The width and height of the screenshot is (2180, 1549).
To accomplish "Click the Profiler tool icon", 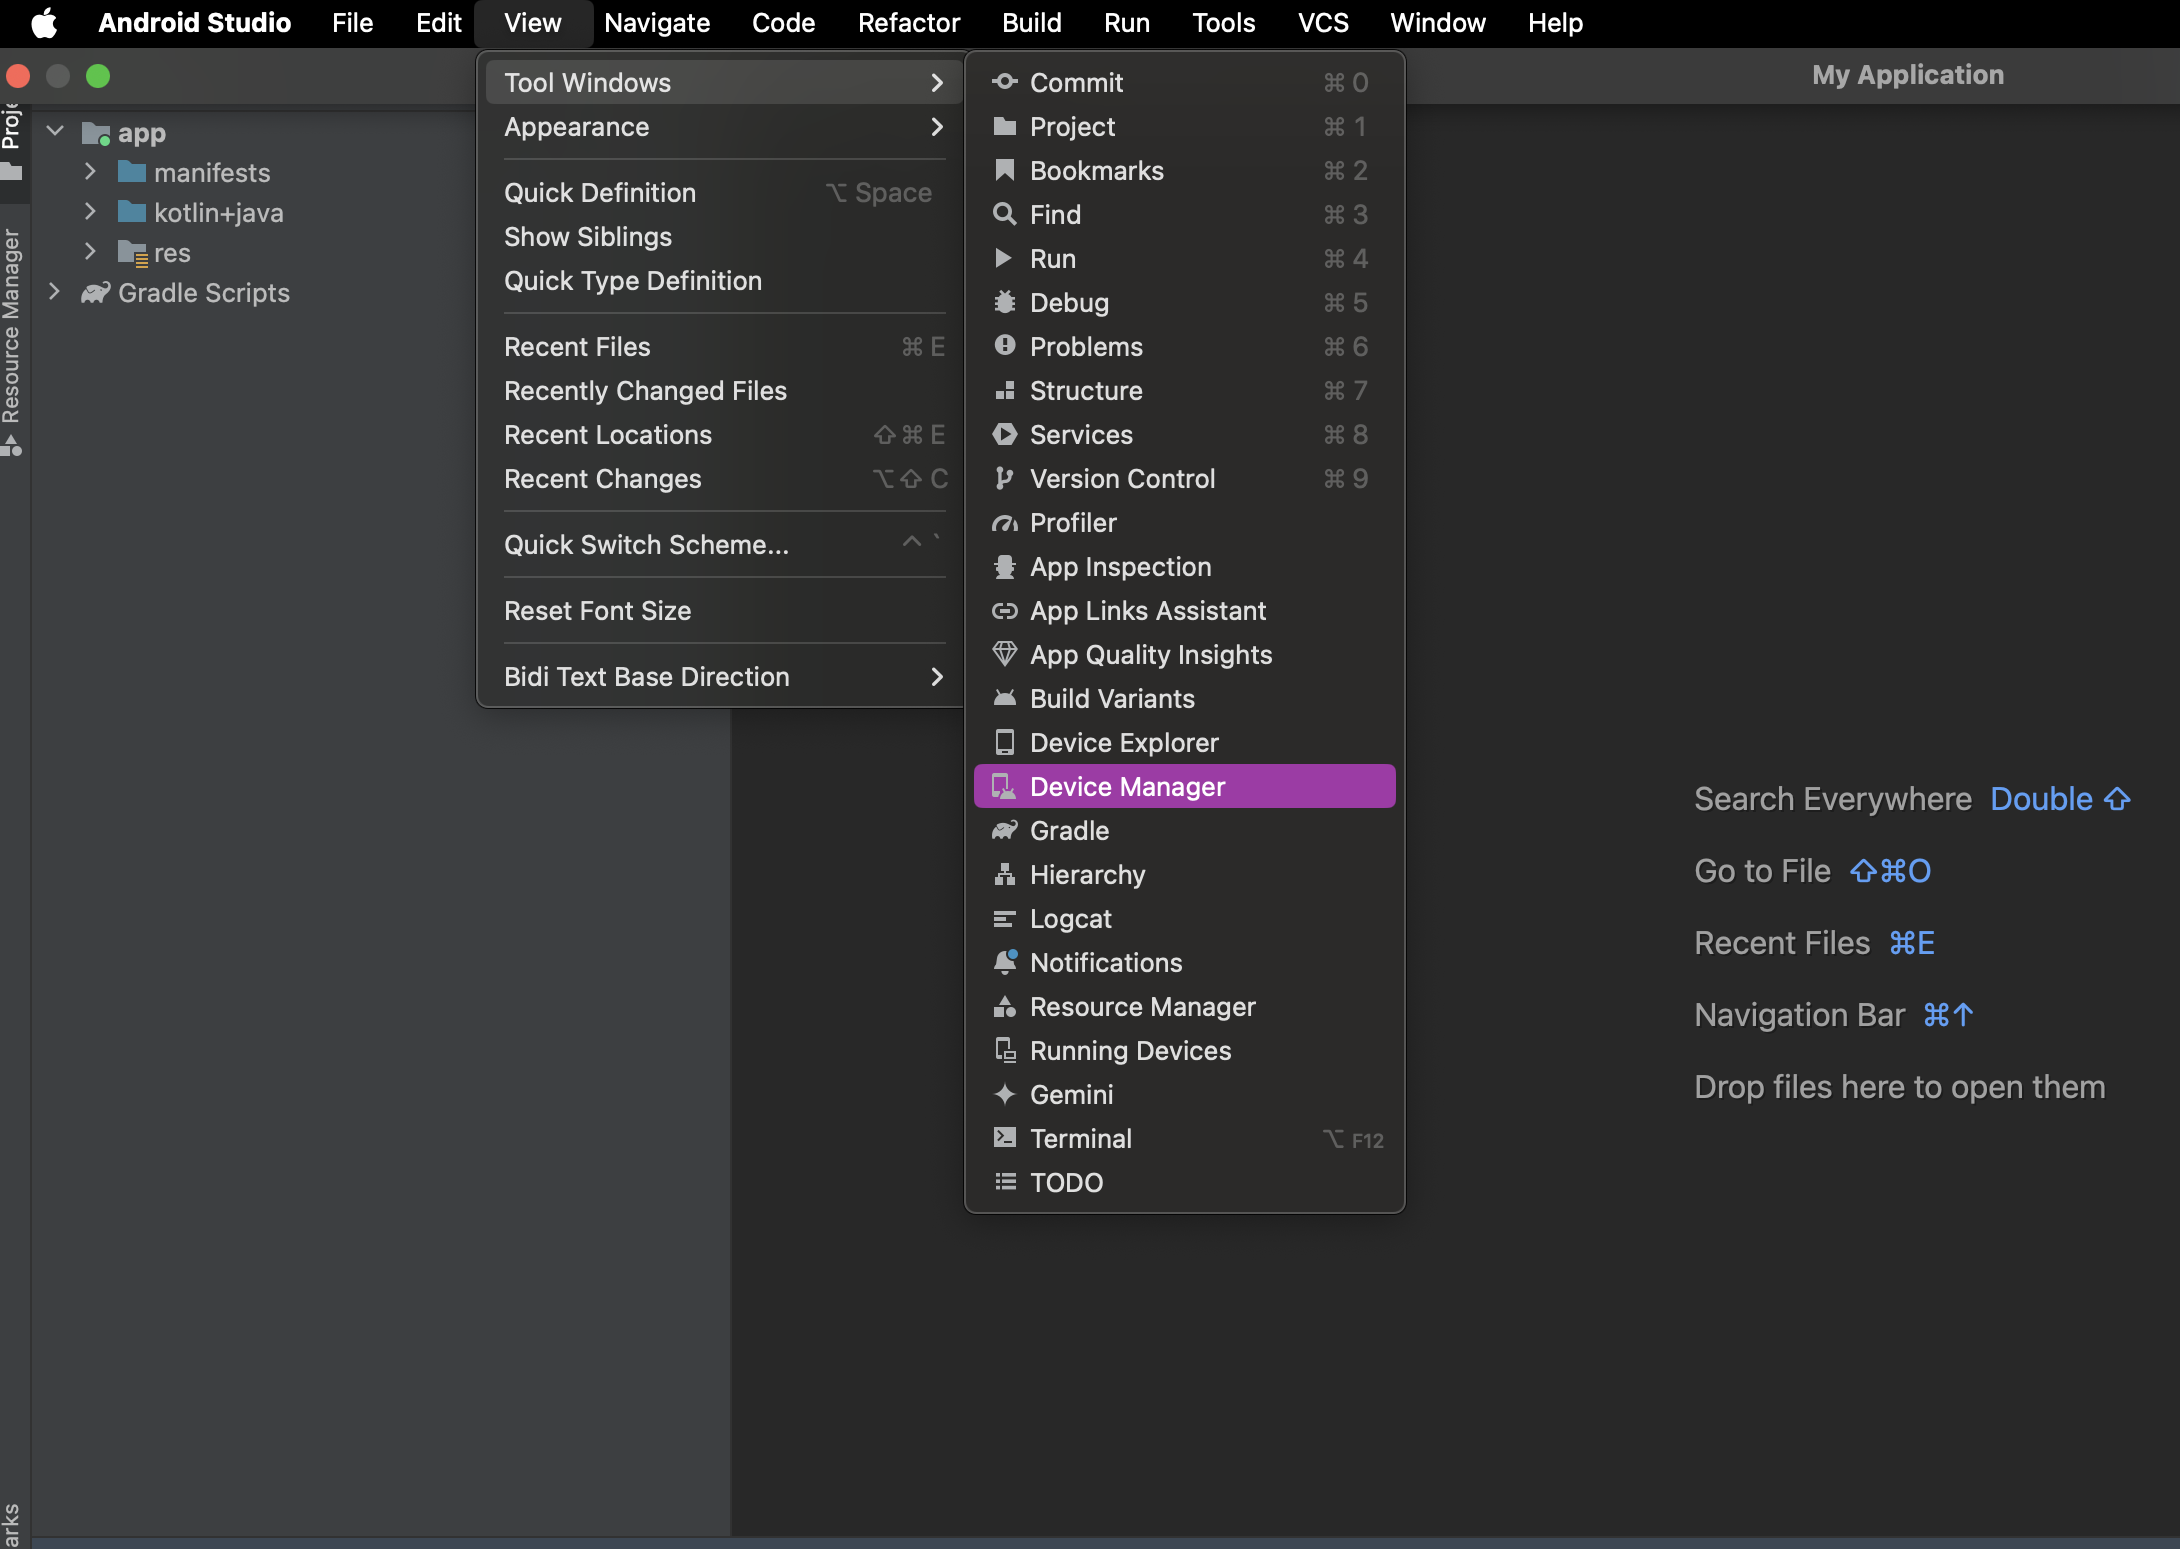I will pyautogui.click(x=1000, y=521).
